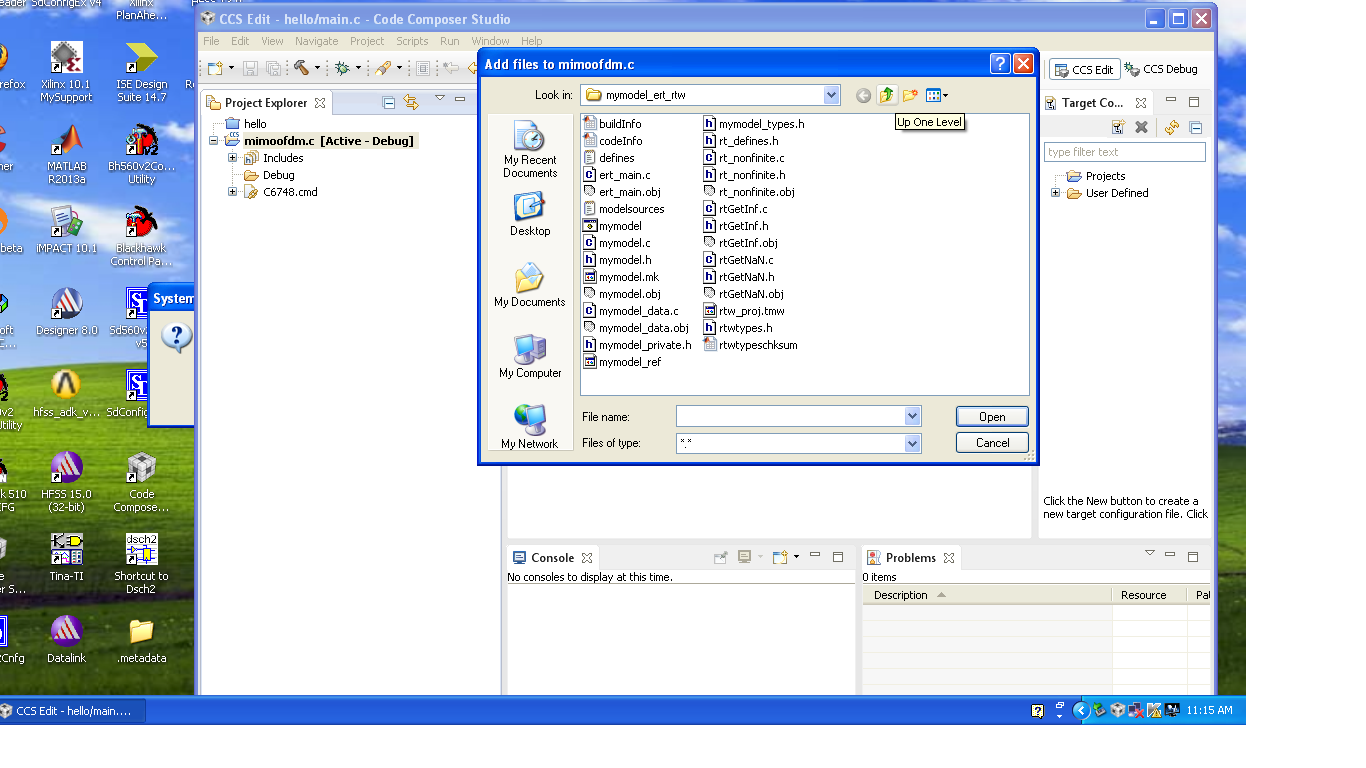Open the Look in folder dropdown
Image resolution: width=1366 pixels, height=768 pixels.
[x=831, y=95]
